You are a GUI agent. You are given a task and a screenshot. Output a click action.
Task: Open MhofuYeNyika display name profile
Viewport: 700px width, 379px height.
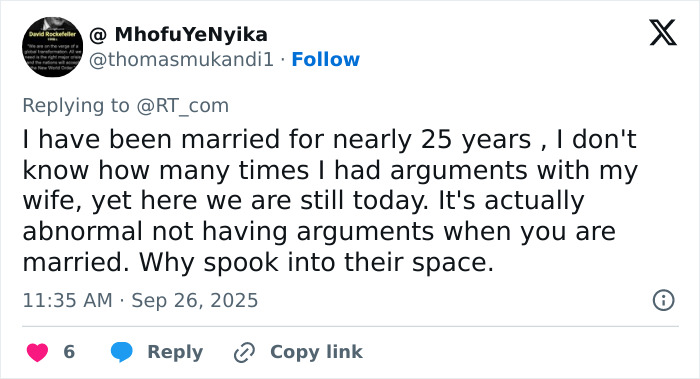coord(191,34)
